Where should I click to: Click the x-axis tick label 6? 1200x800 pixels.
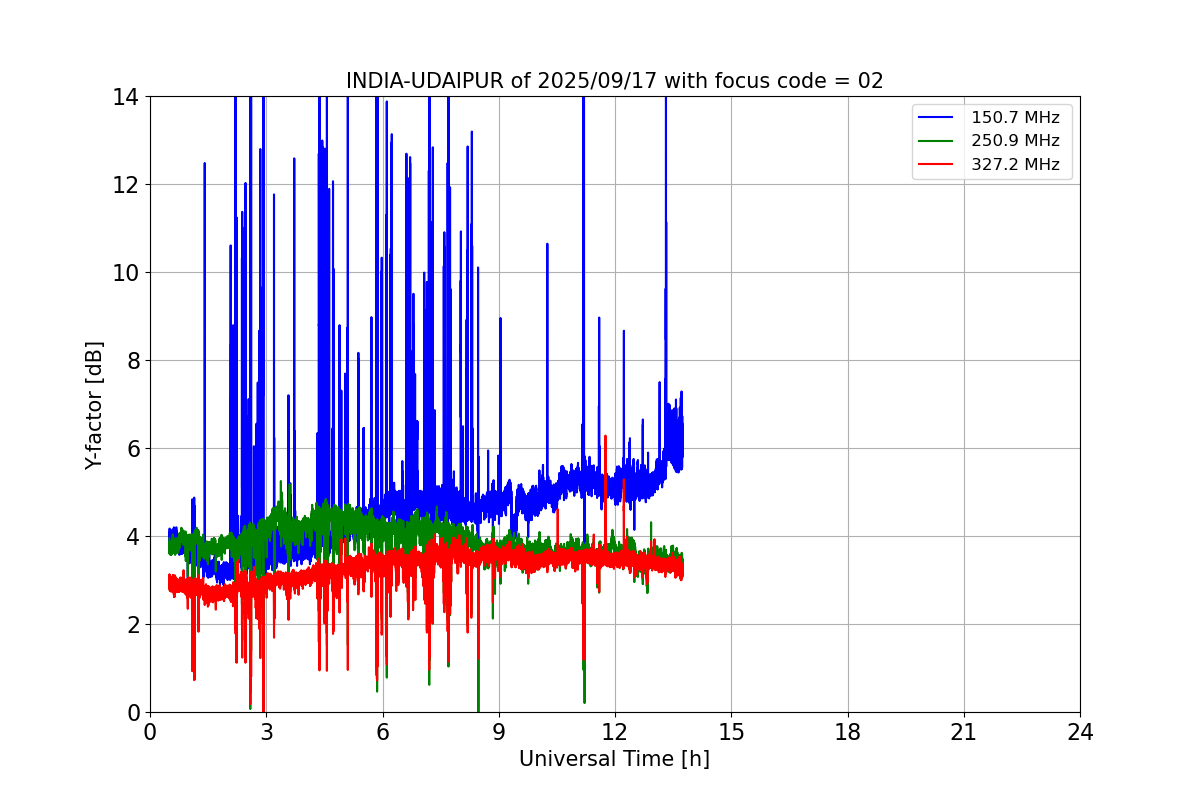tap(382, 731)
